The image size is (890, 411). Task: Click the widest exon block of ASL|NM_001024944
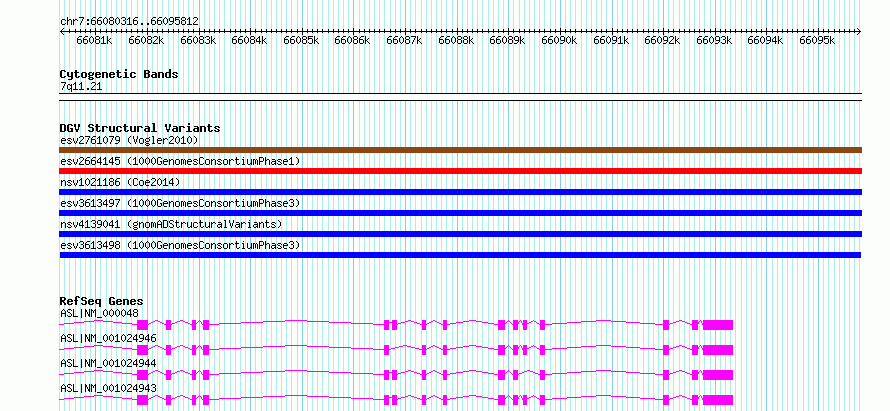pyautogui.click(x=718, y=375)
